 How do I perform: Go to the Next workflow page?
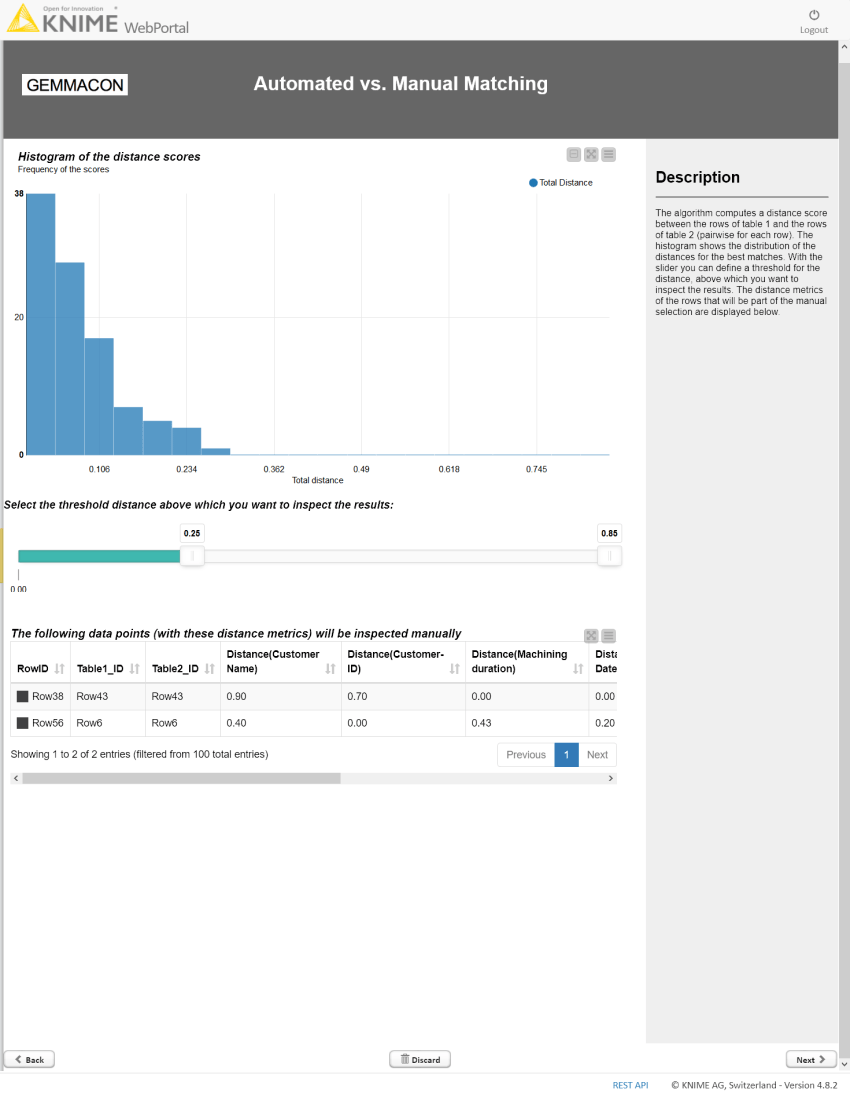pyautogui.click(x=811, y=1060)
